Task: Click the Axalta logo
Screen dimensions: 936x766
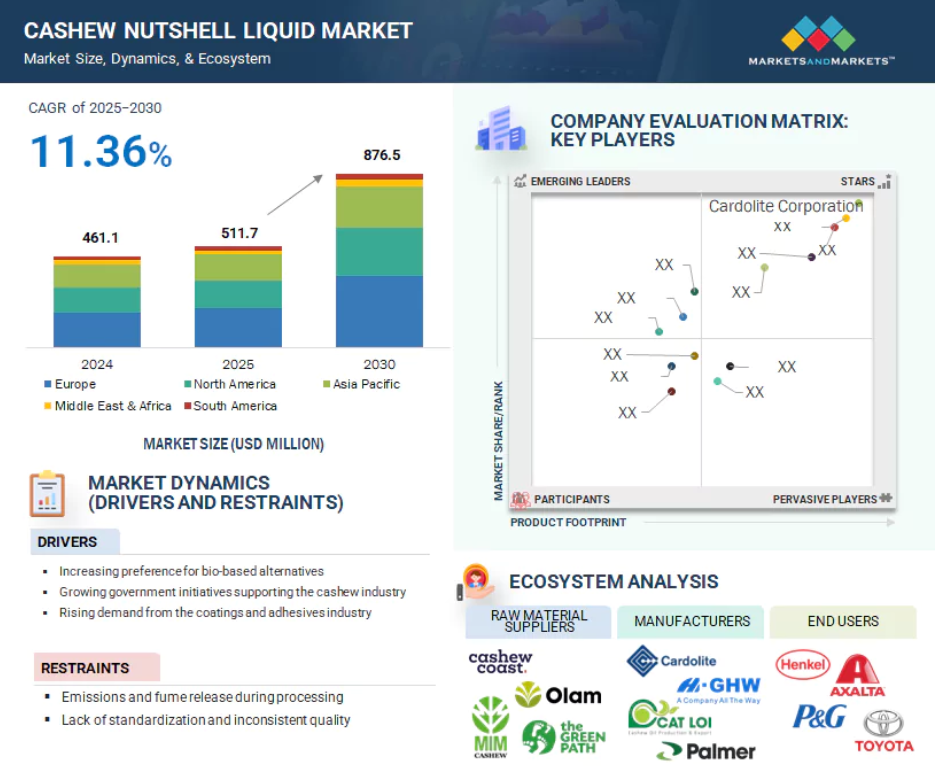Action: (x=858, y=675)
